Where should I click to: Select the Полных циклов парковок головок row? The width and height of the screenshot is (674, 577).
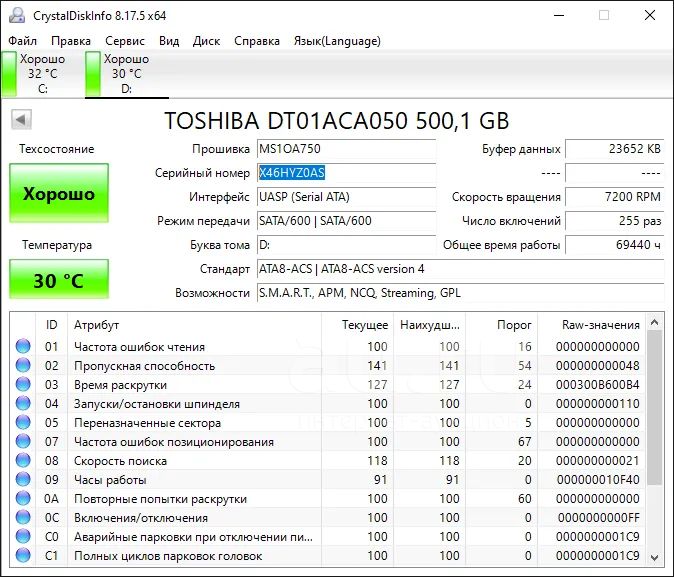pyautogui.click(x=328, y=556)
